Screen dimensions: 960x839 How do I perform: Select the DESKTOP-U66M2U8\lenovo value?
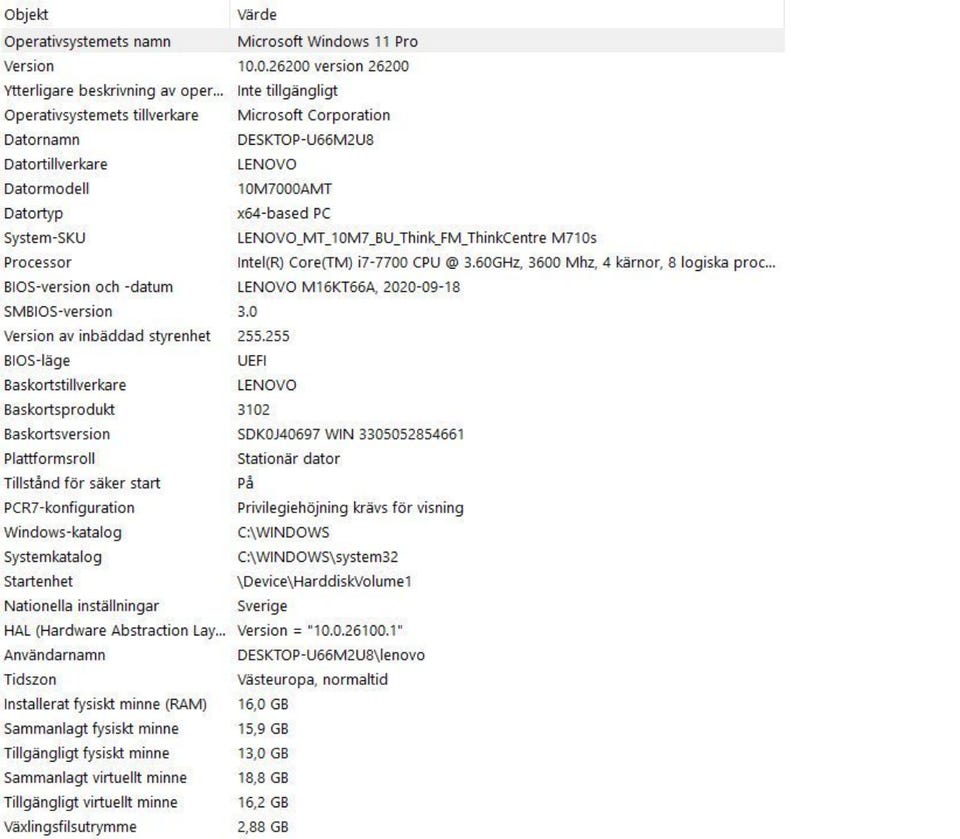pos(331,655)
